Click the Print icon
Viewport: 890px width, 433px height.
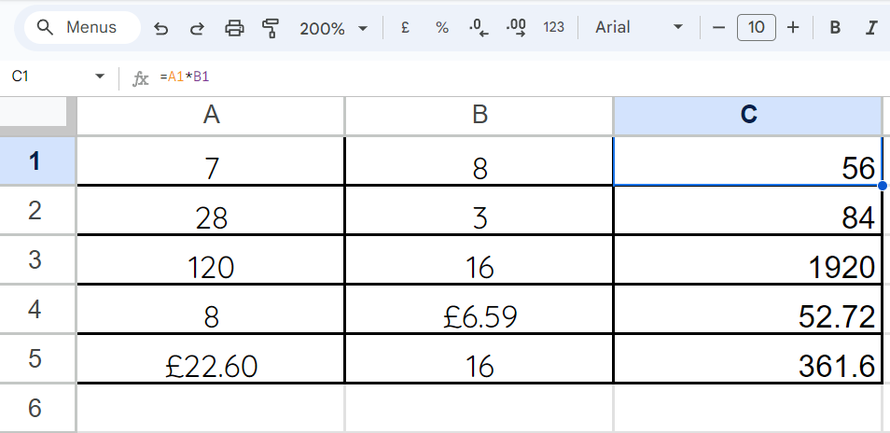234,28
